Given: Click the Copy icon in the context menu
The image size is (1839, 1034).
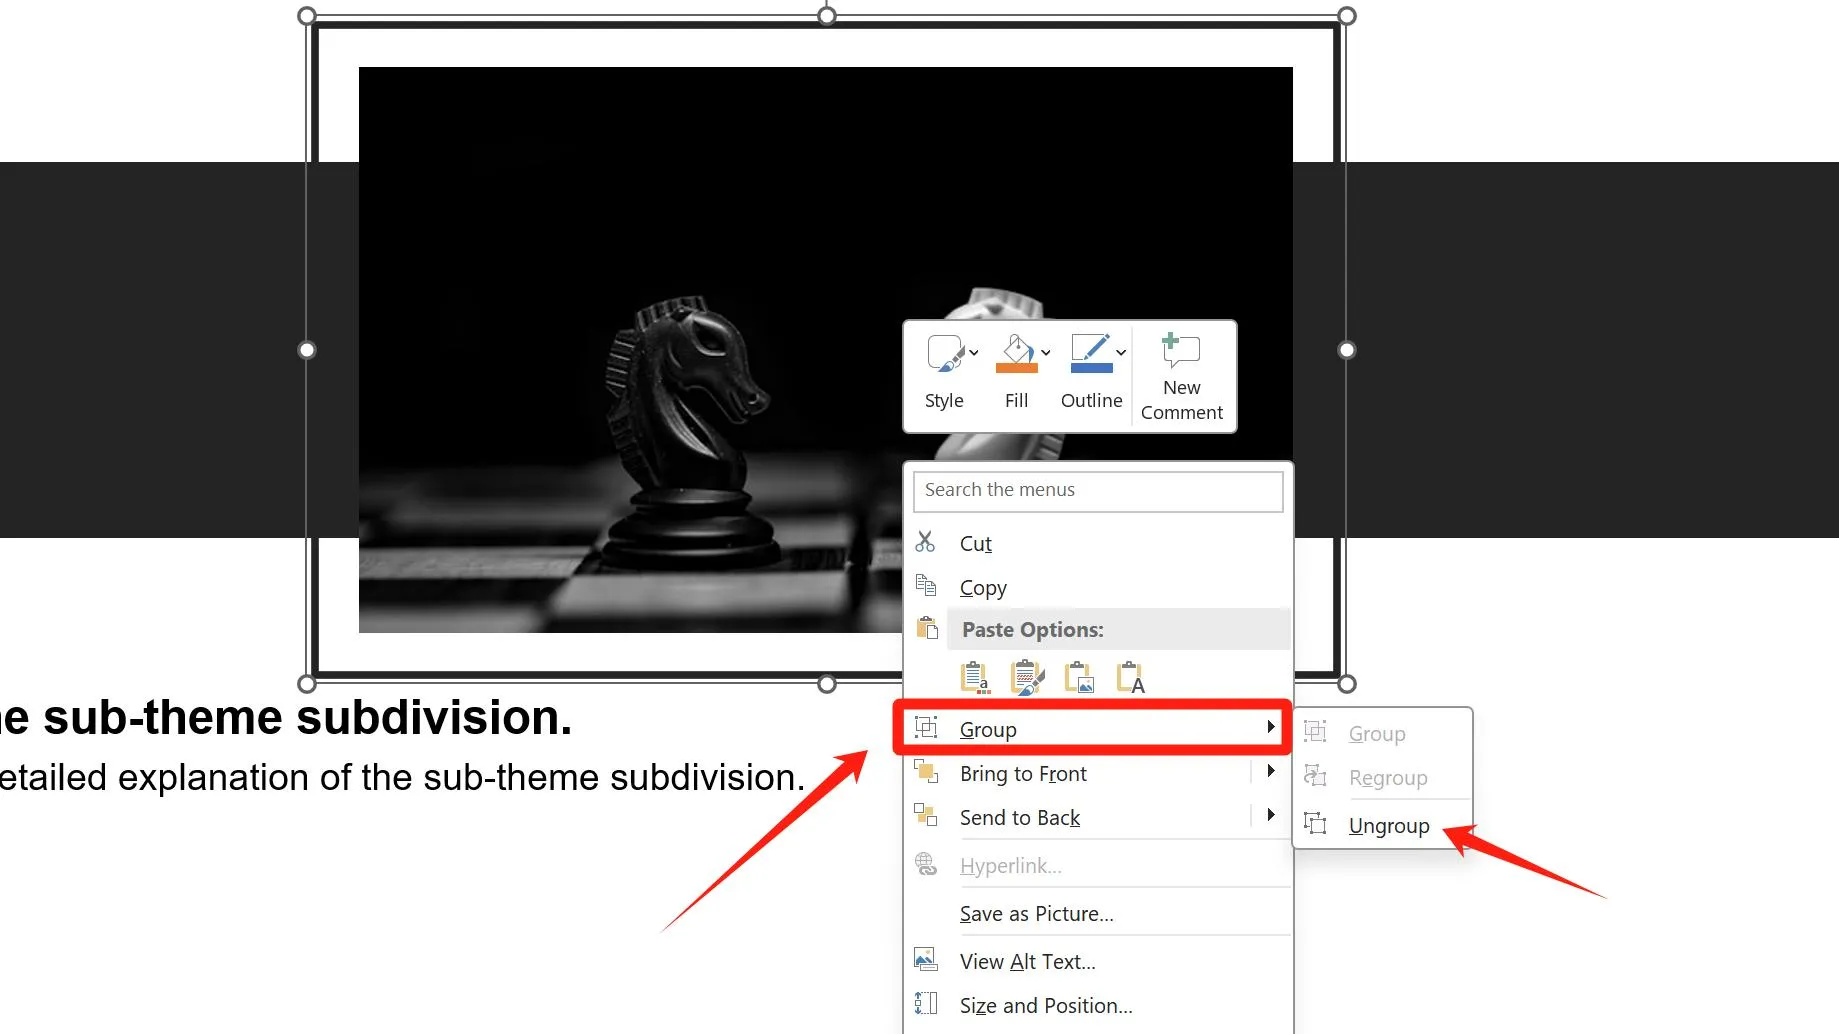Looking at the screenshot, I should coord(927,586).
